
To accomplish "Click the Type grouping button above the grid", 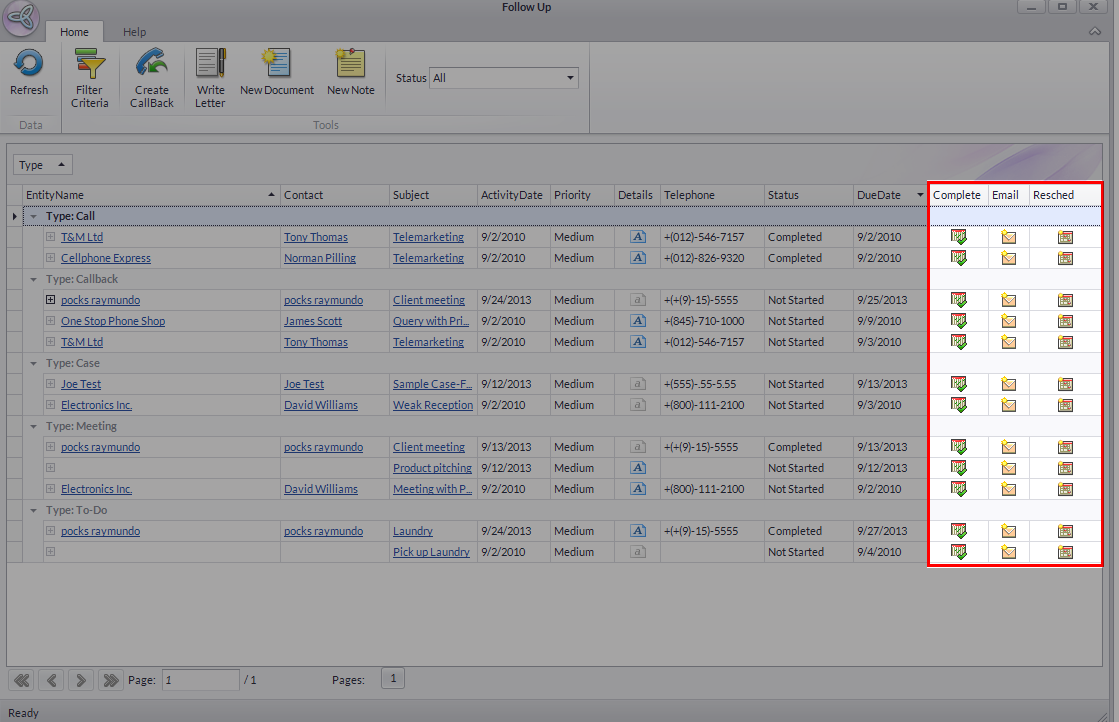I will tap(42, 165).
